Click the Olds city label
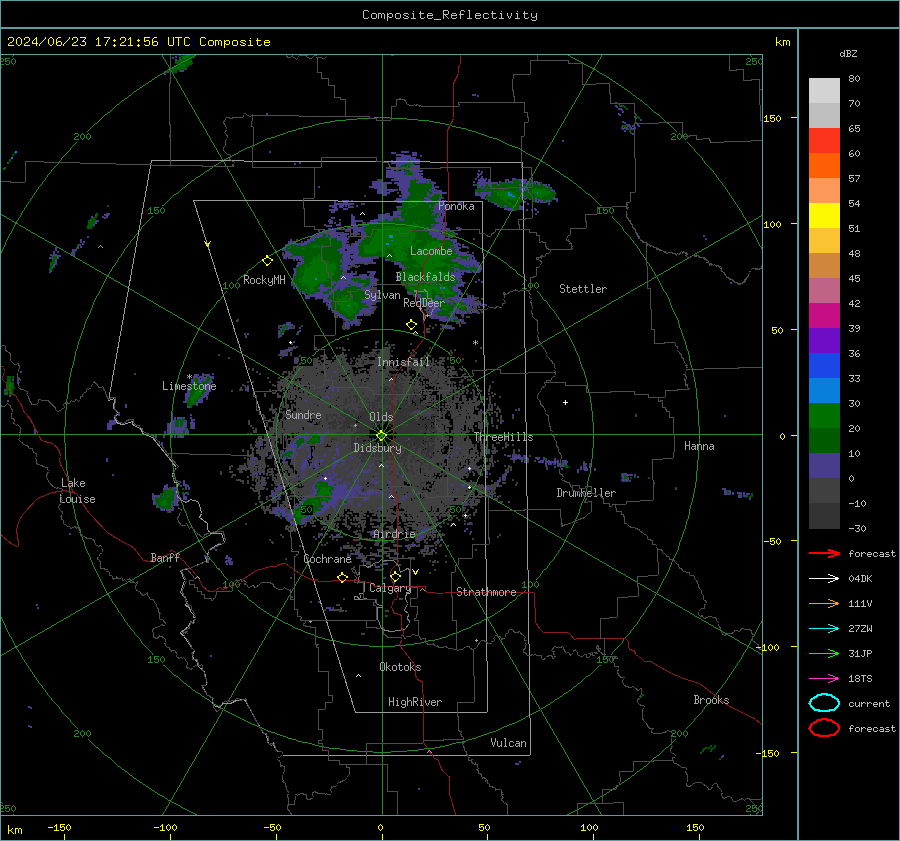This screenshot has width=900, height=841. pyautogui.click(x=381, y=417)
